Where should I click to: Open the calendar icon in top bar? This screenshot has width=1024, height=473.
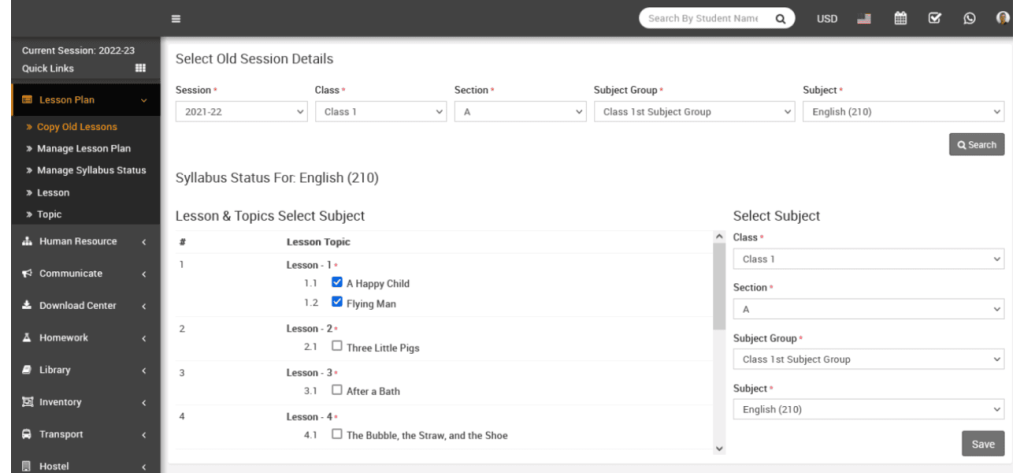(x=900, y=18)
